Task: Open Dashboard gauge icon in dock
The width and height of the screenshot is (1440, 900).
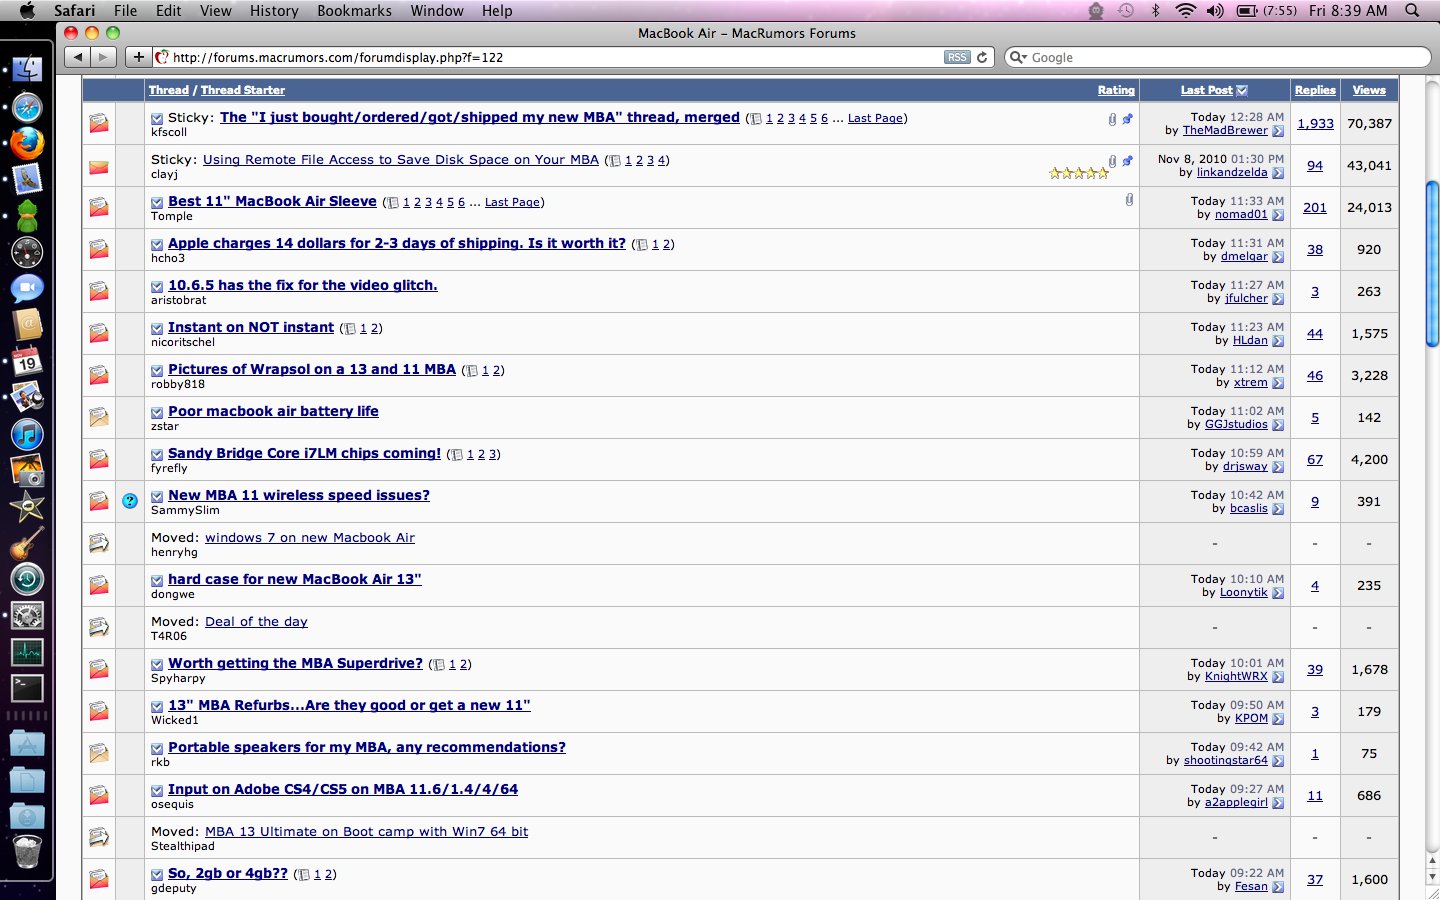Action: point(27,252)
